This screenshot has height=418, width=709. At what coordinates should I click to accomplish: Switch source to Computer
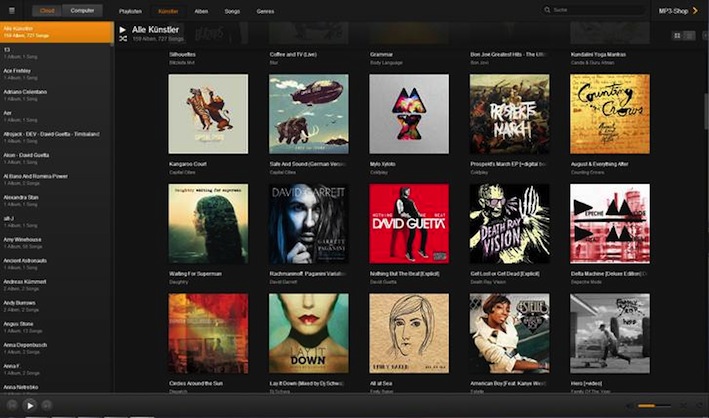82,10
